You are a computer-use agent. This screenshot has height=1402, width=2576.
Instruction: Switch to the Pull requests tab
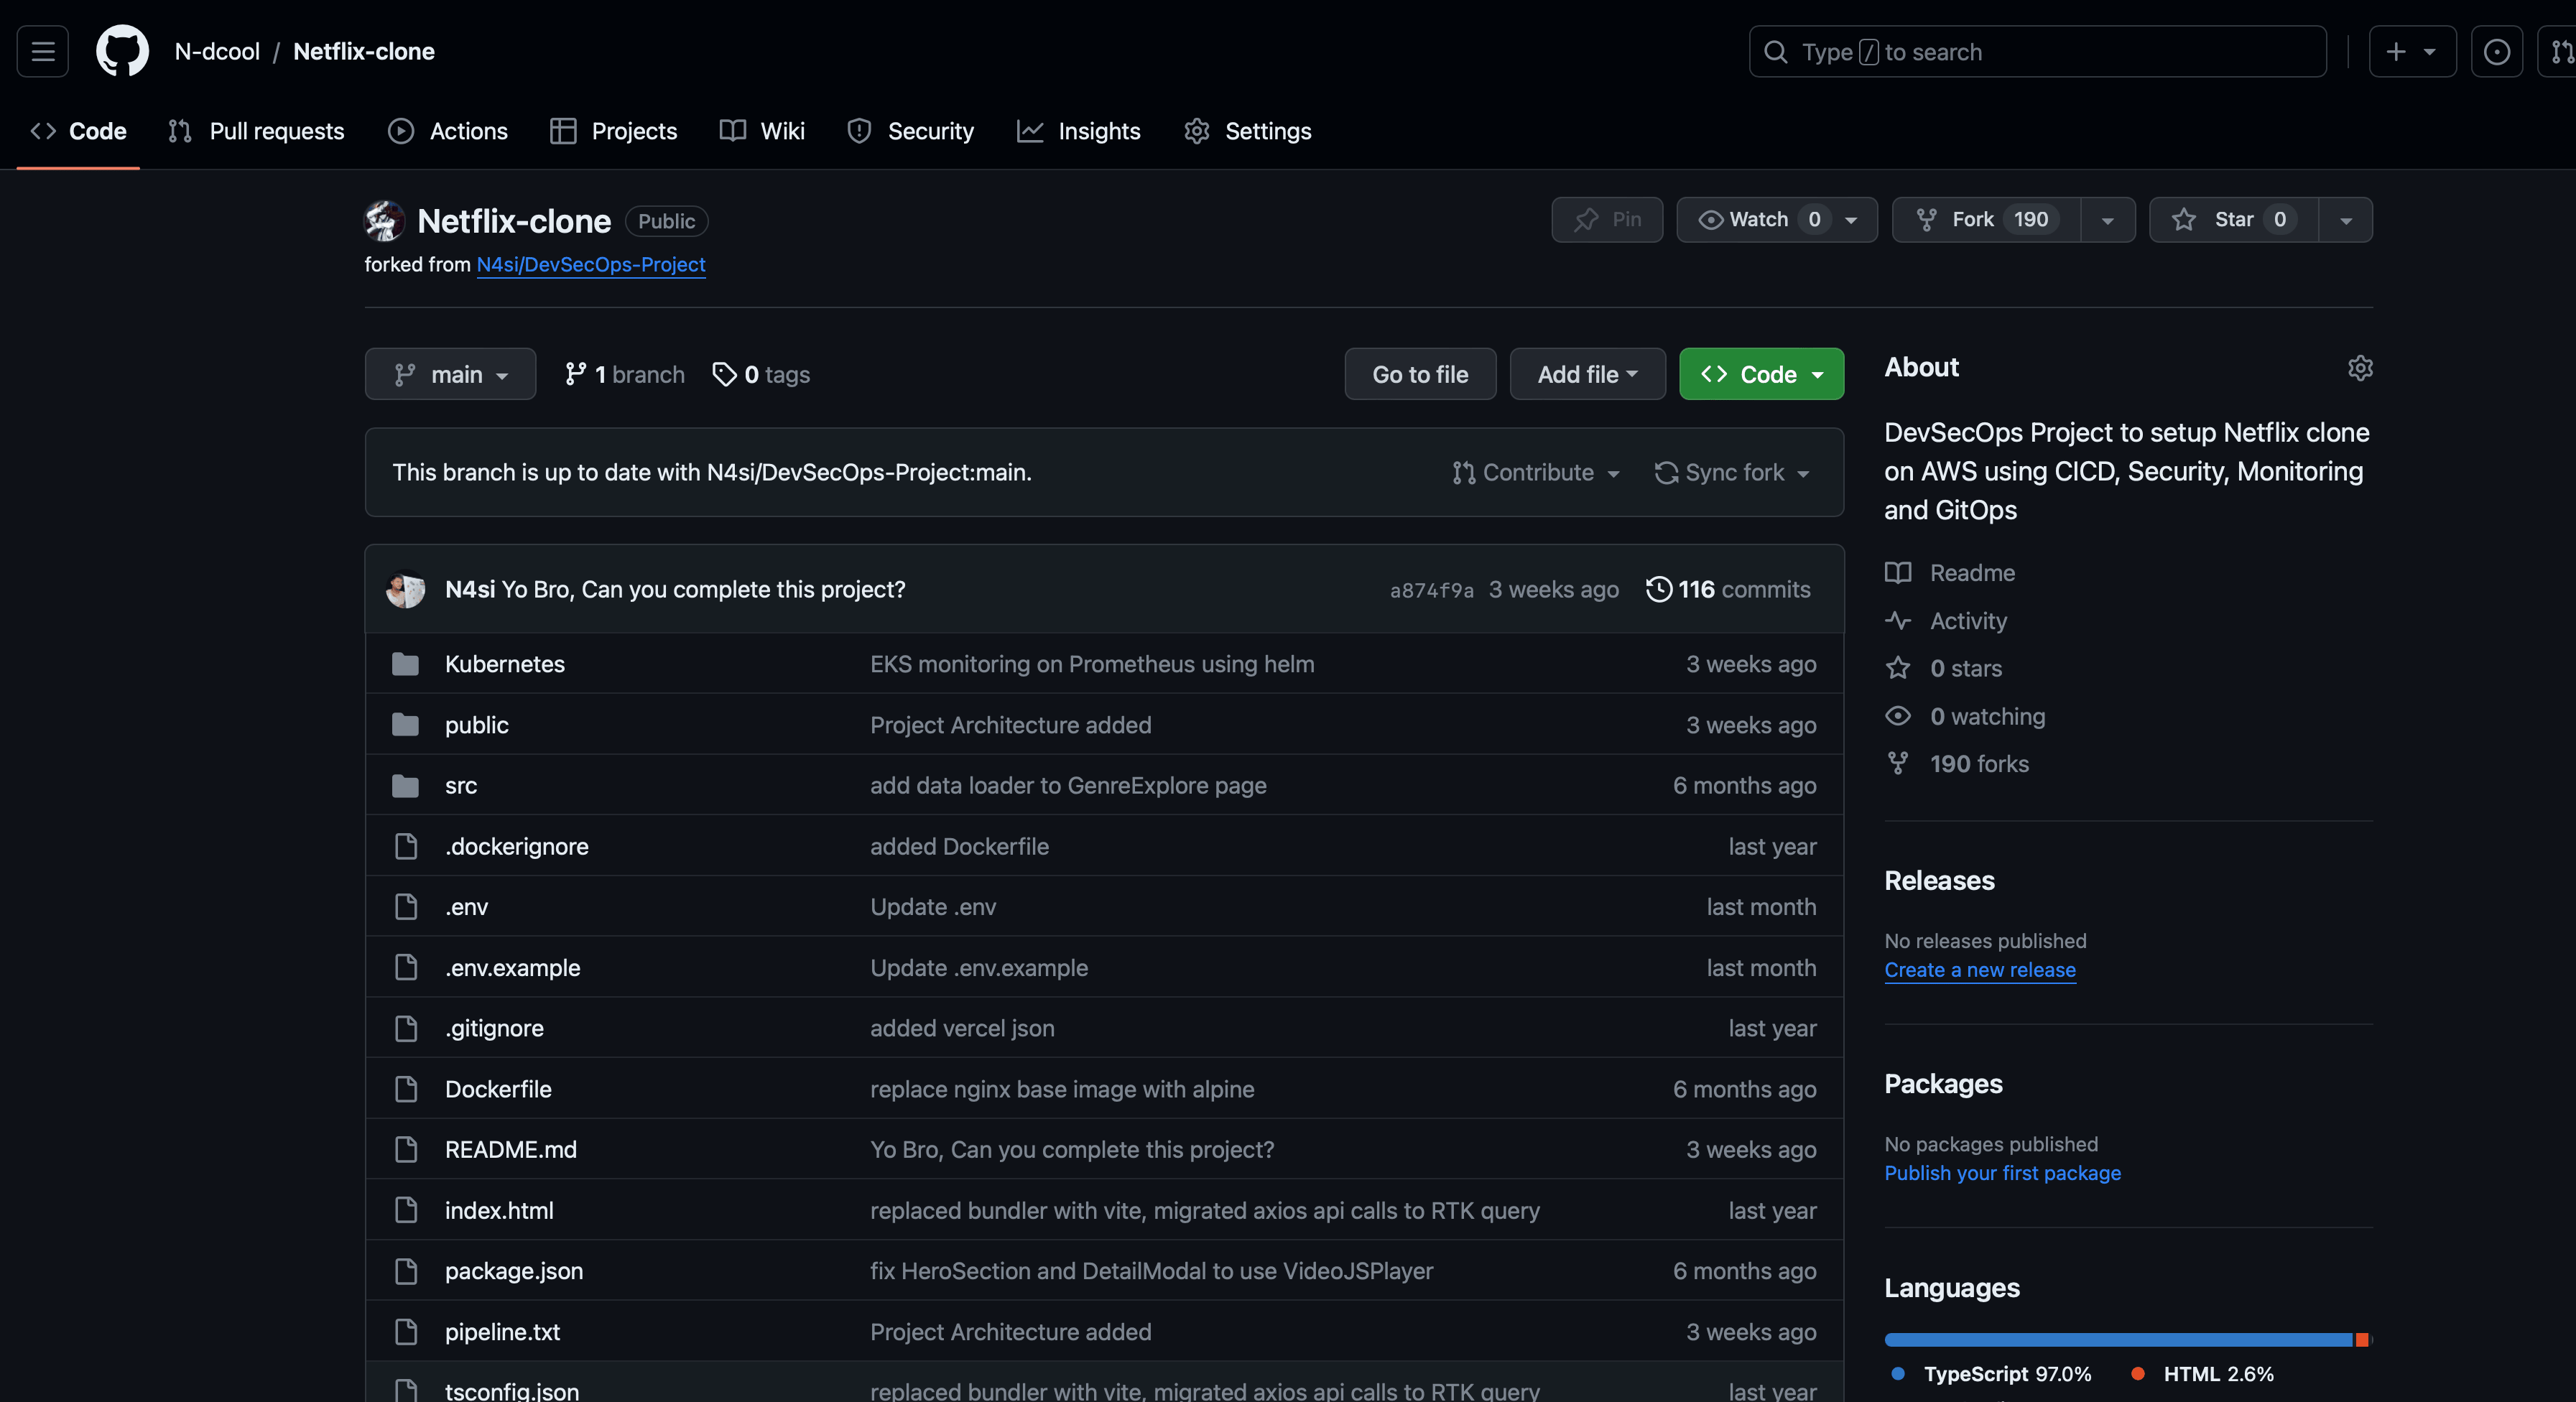(x=256, y=131)
